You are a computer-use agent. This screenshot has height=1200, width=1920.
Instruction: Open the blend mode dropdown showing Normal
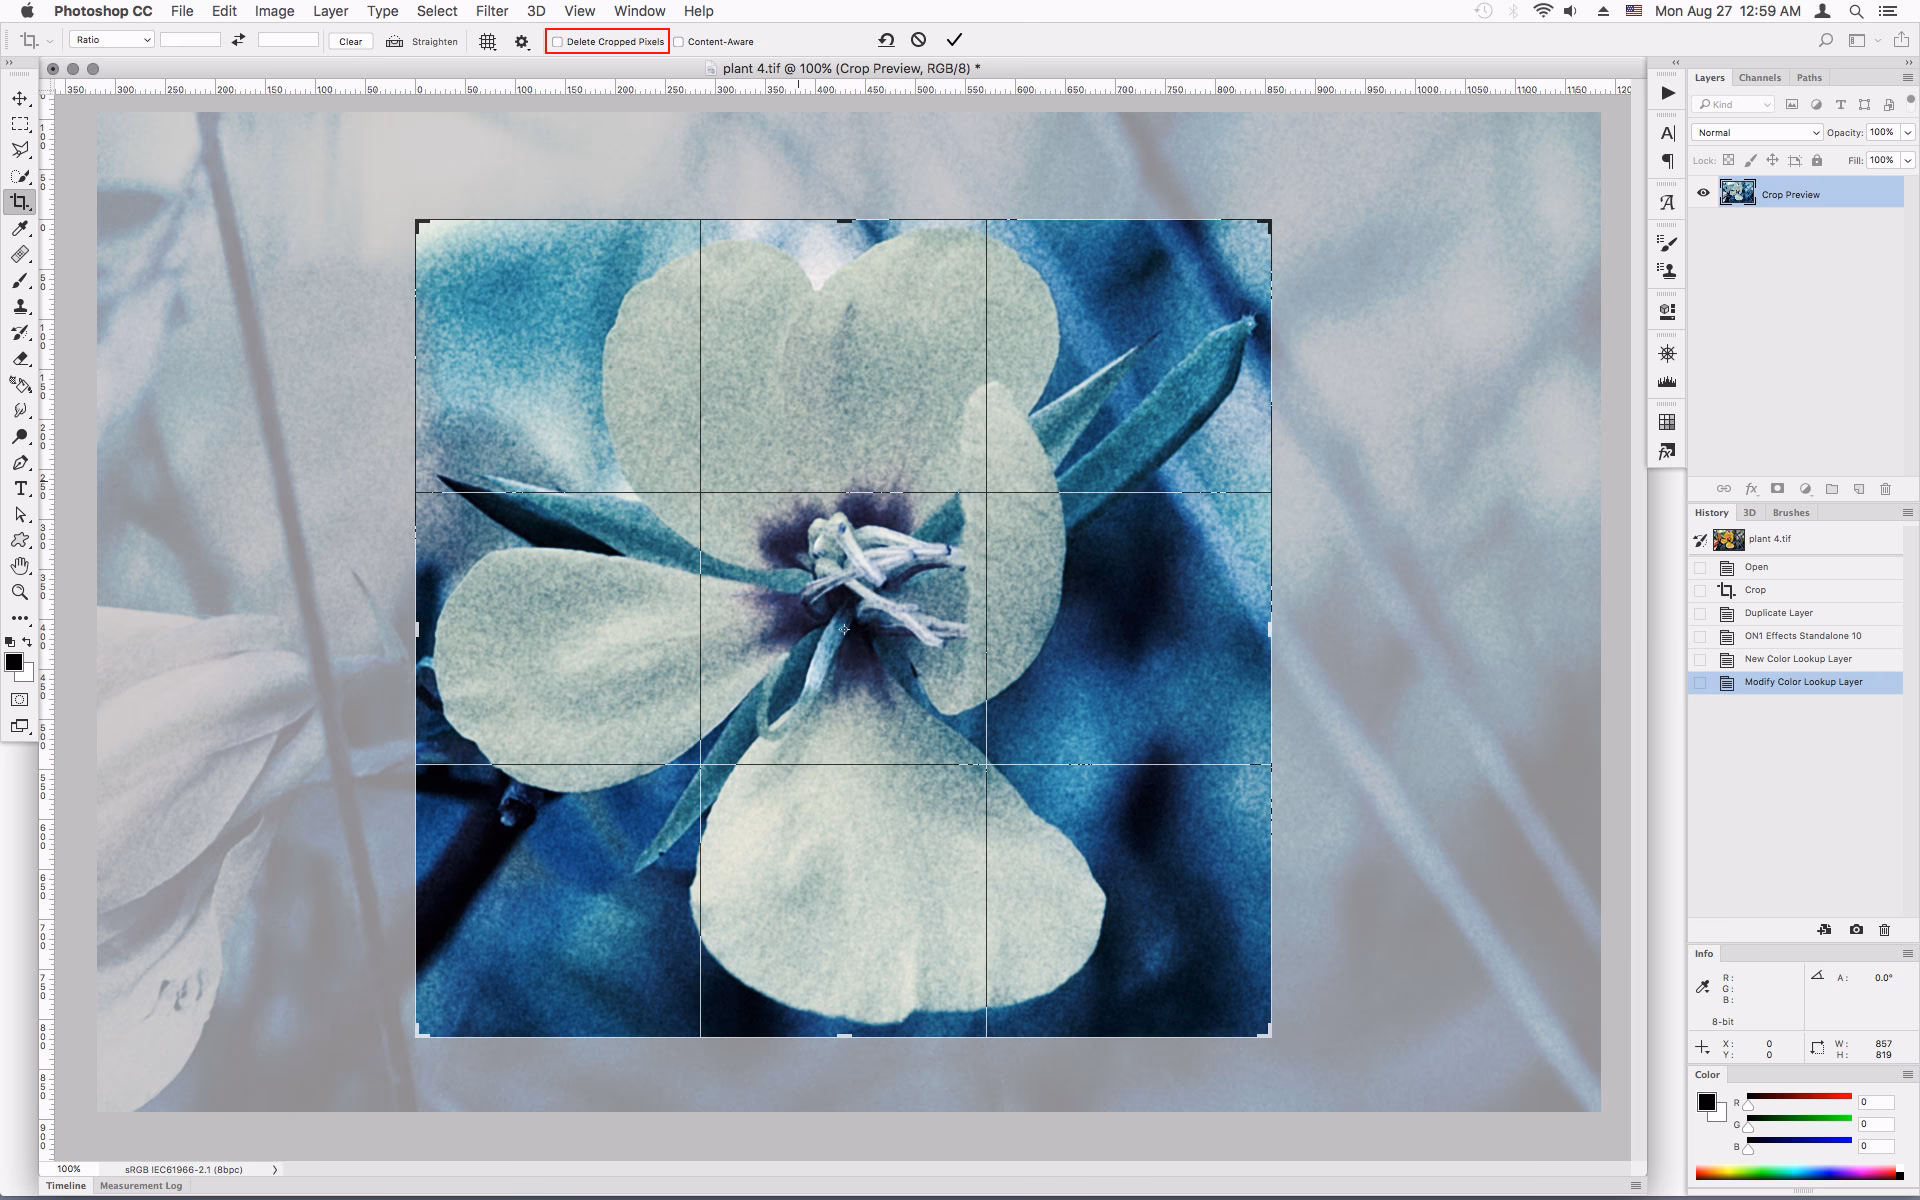pyautogui.click(x=1756, y=132)
